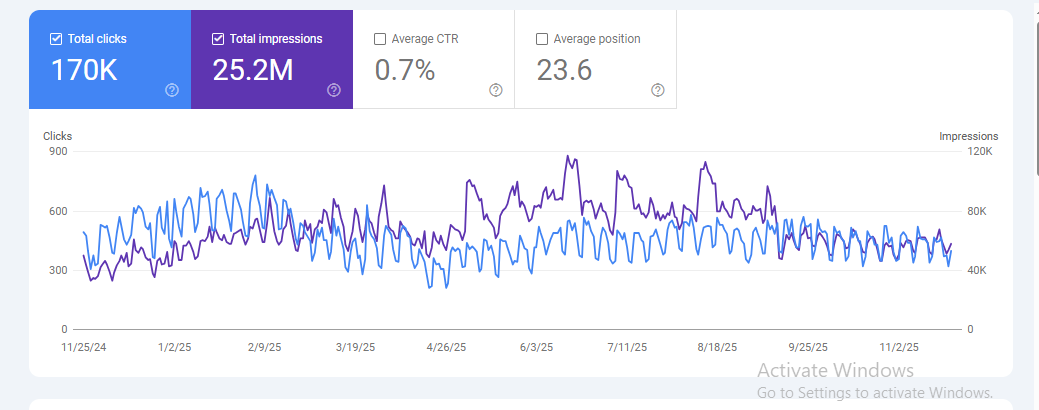This screenshot has width=1039, height=410.
Task: Uncheck the Total impressions checkbox
Action: [218, 40]
